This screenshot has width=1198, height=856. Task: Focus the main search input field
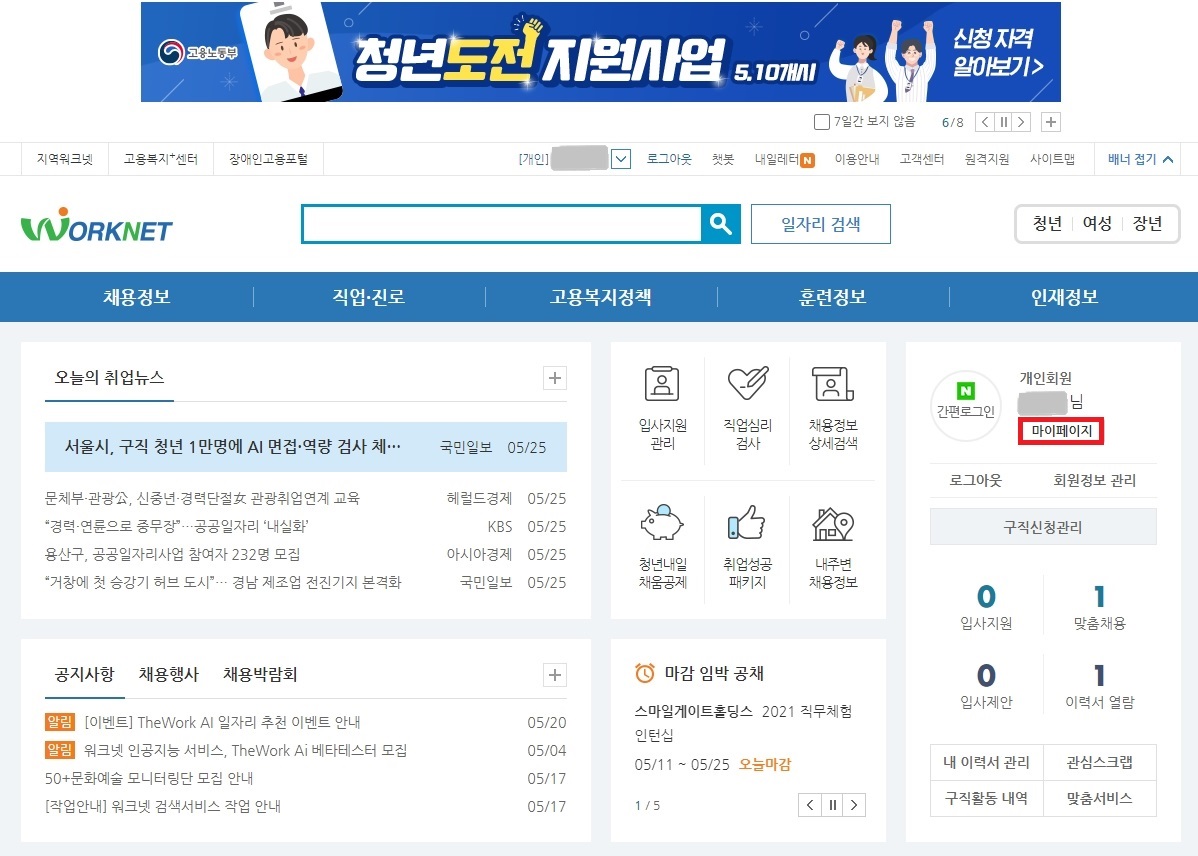(x=502, y=224)
